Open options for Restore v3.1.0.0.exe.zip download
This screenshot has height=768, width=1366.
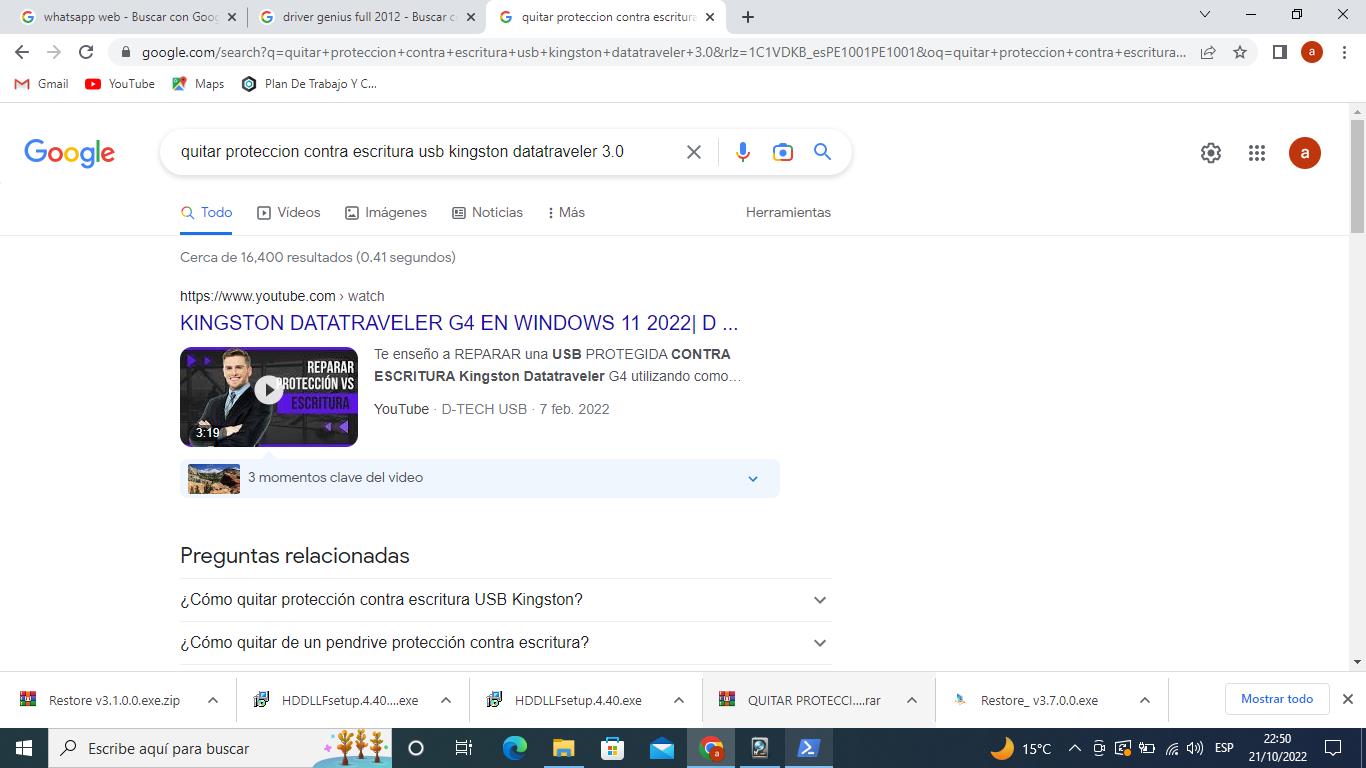(213, 700)
